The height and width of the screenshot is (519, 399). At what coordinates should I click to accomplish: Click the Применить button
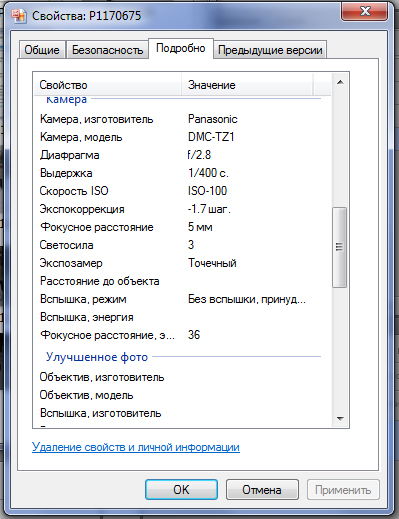click(343, 490)
